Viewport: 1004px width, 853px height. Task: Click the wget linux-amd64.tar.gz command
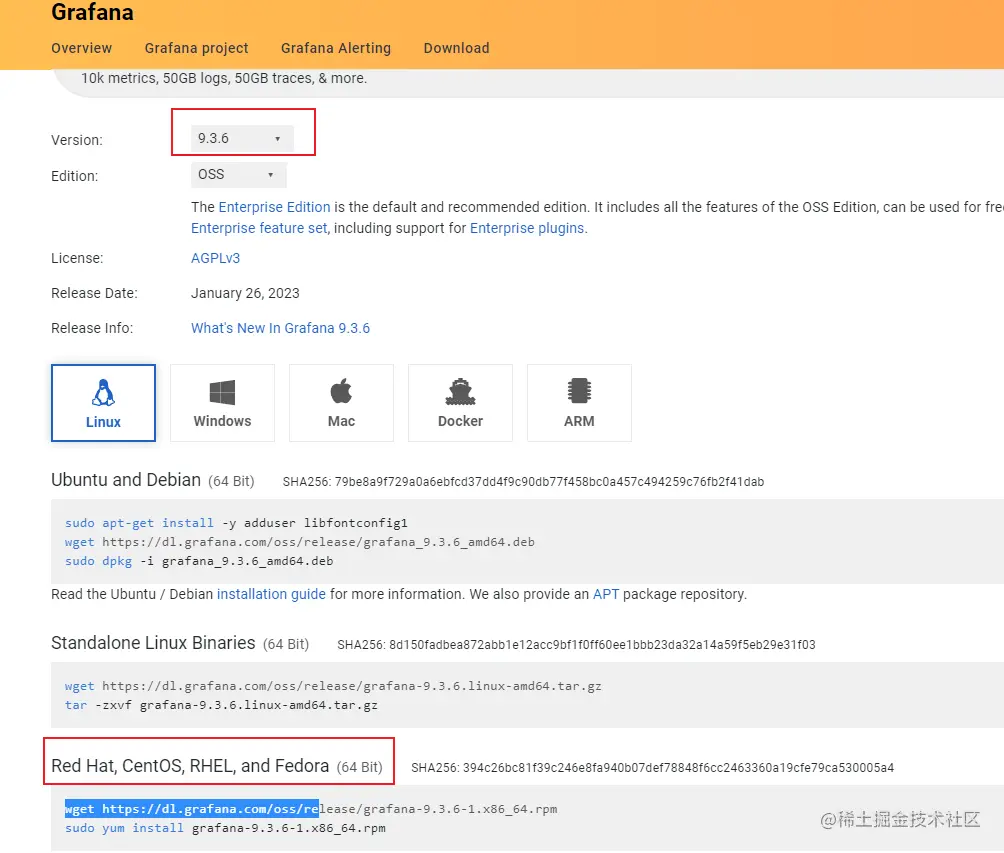333,686
